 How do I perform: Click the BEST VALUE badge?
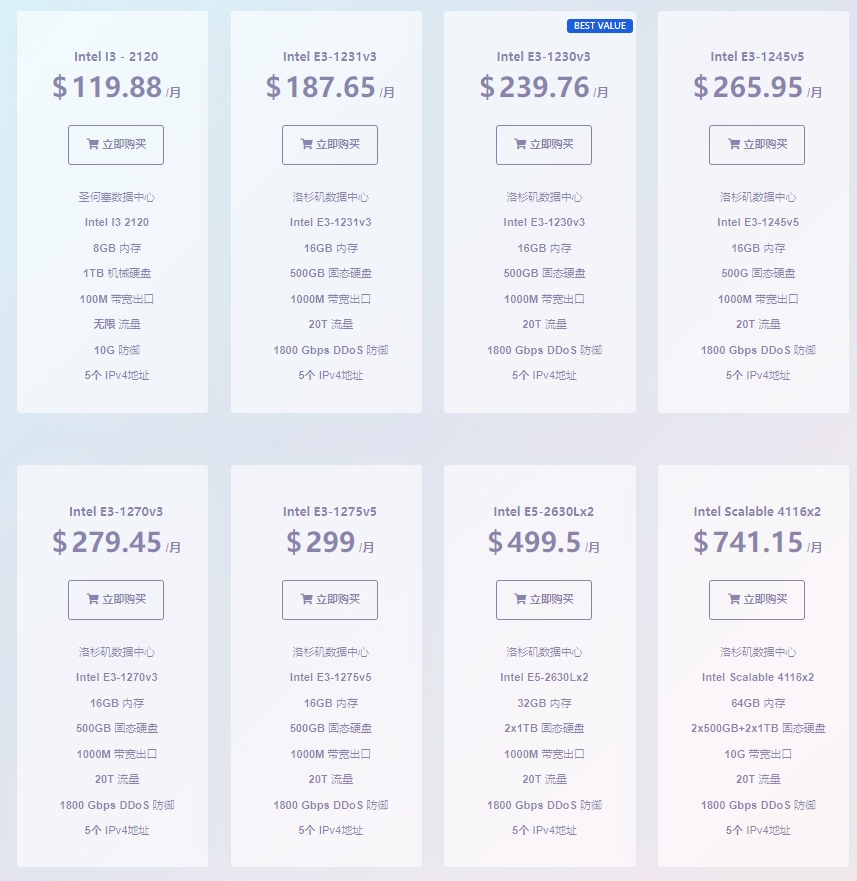click(600, 26)
